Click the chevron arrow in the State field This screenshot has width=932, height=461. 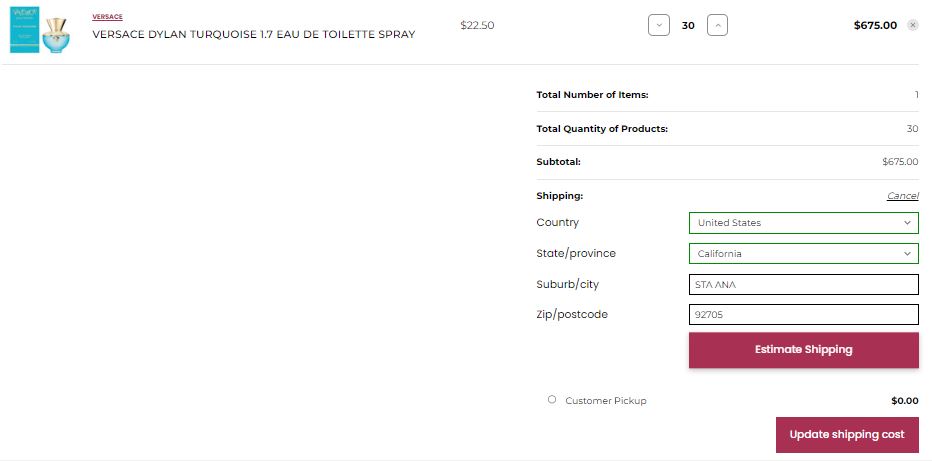click(x=907, y=254)
